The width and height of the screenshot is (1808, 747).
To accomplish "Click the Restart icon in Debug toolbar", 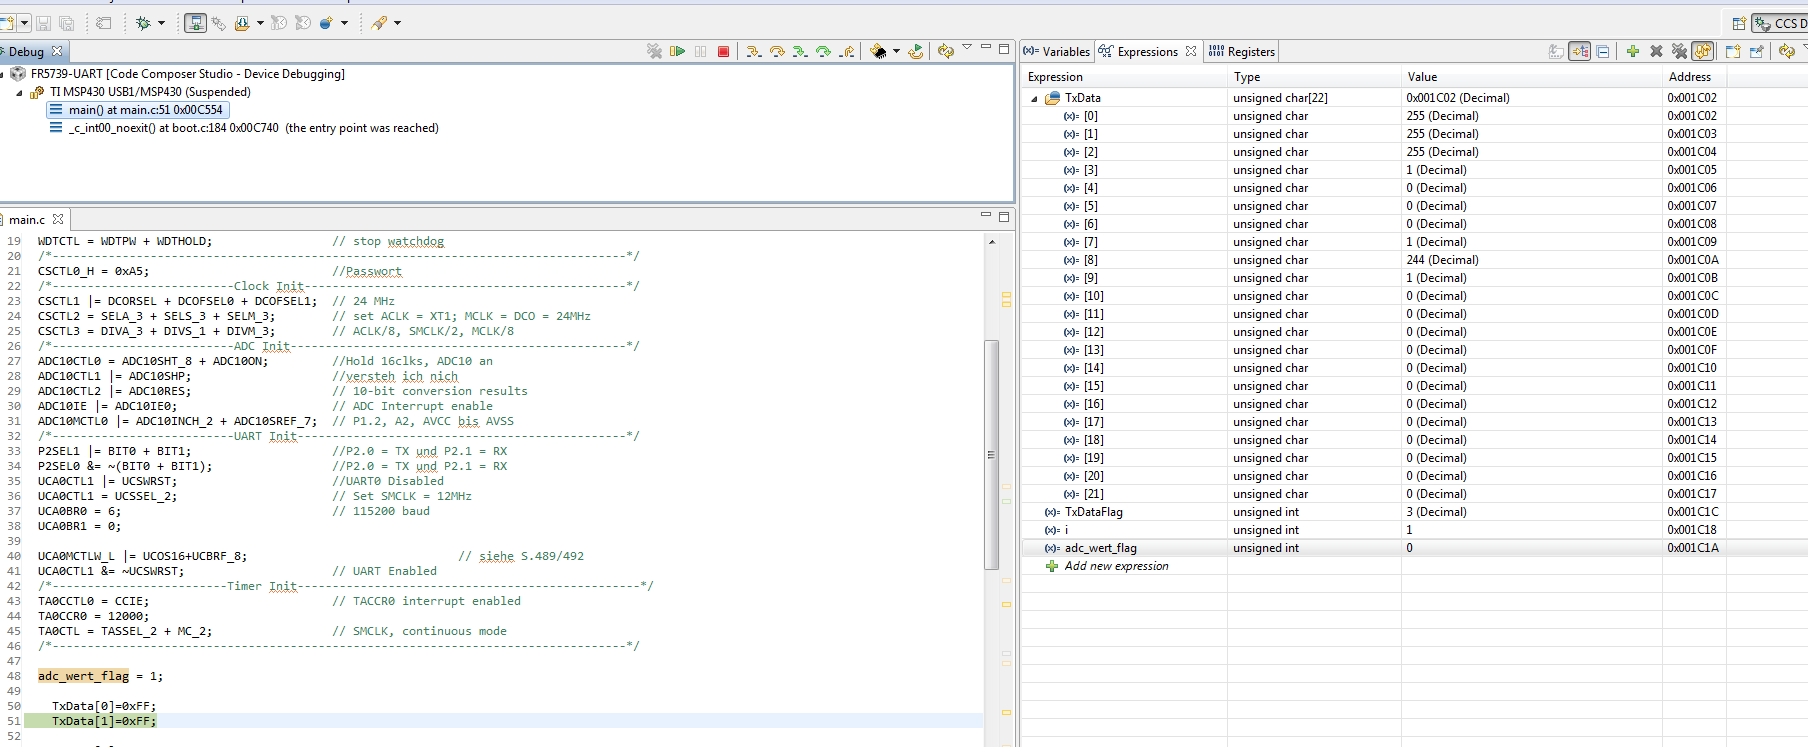I will pyautogui.click(x=915, y=51).
